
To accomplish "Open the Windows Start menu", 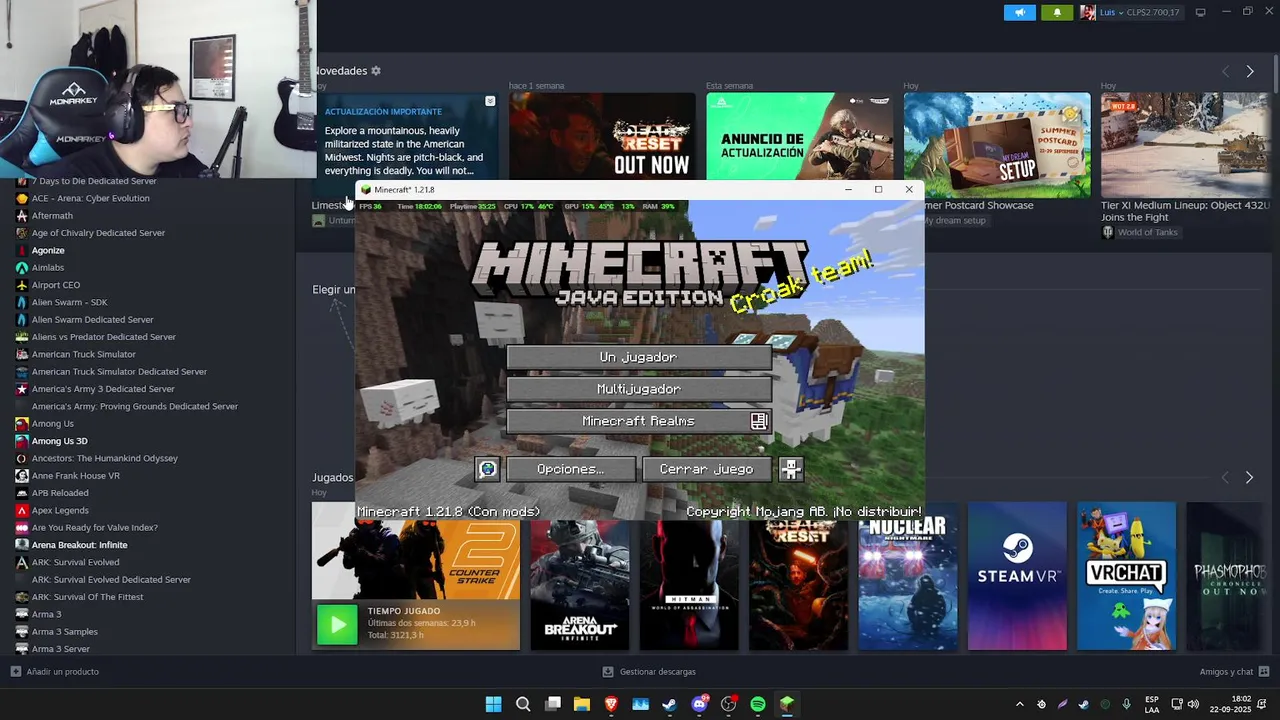I will [493, 704].
